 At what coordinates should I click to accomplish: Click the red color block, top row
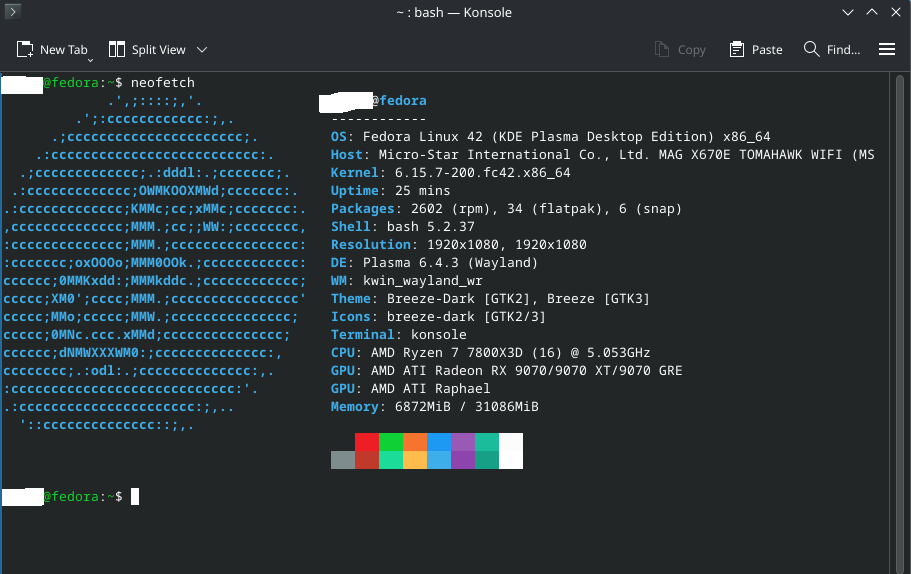[x=367, y=442]
